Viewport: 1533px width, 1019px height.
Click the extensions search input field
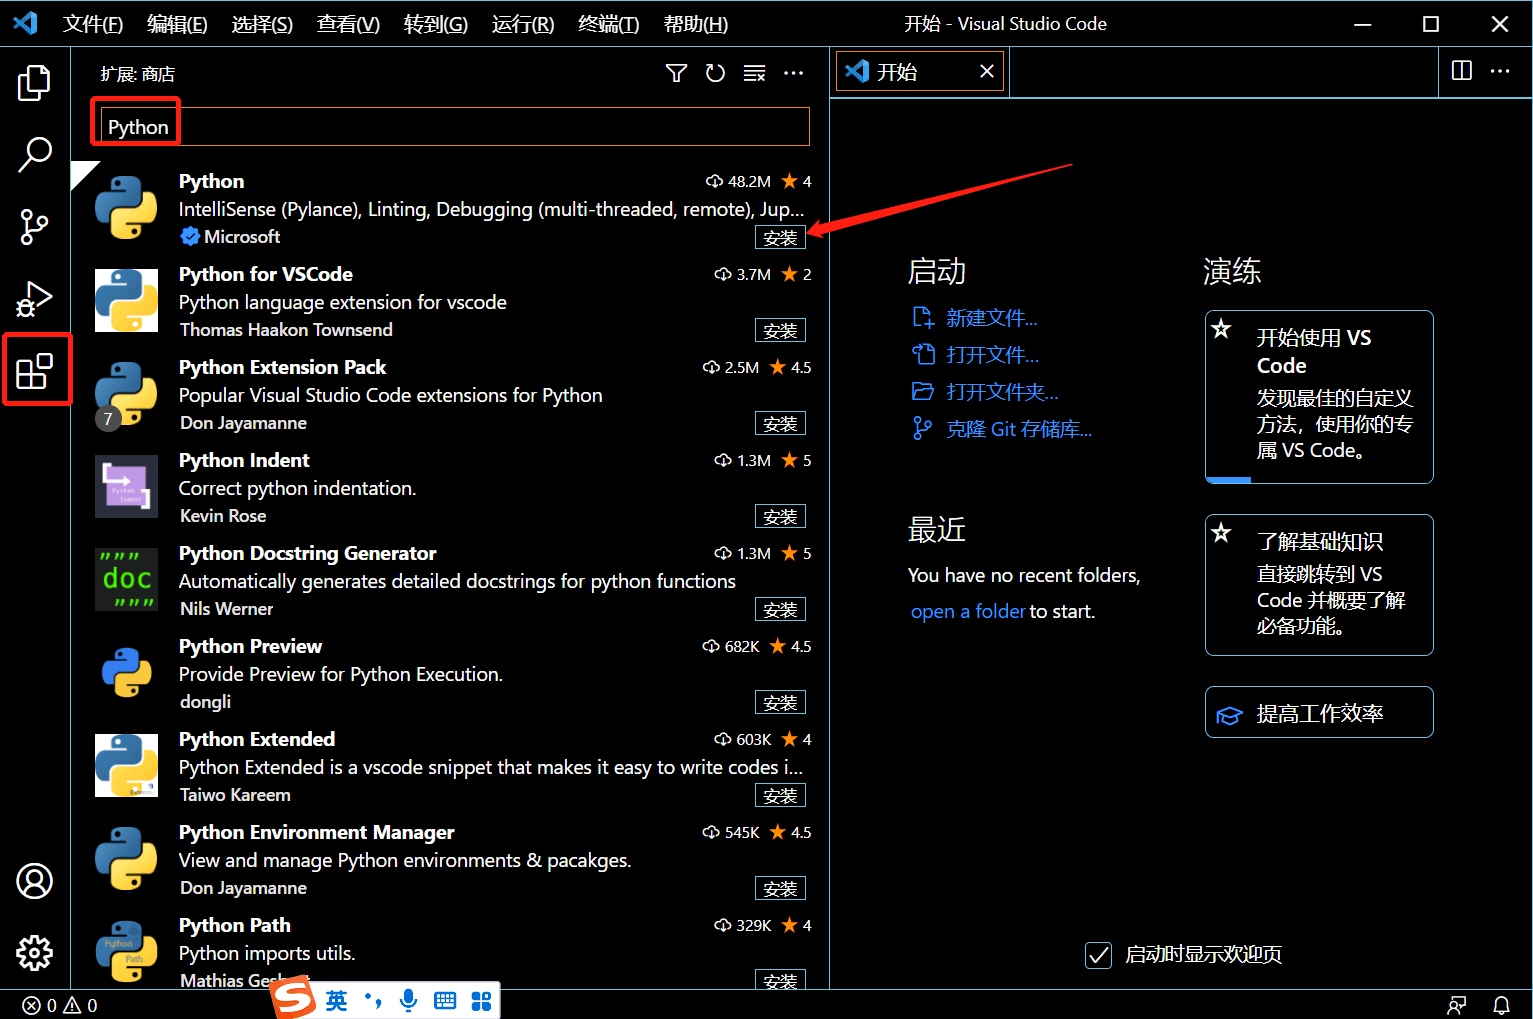455,127
